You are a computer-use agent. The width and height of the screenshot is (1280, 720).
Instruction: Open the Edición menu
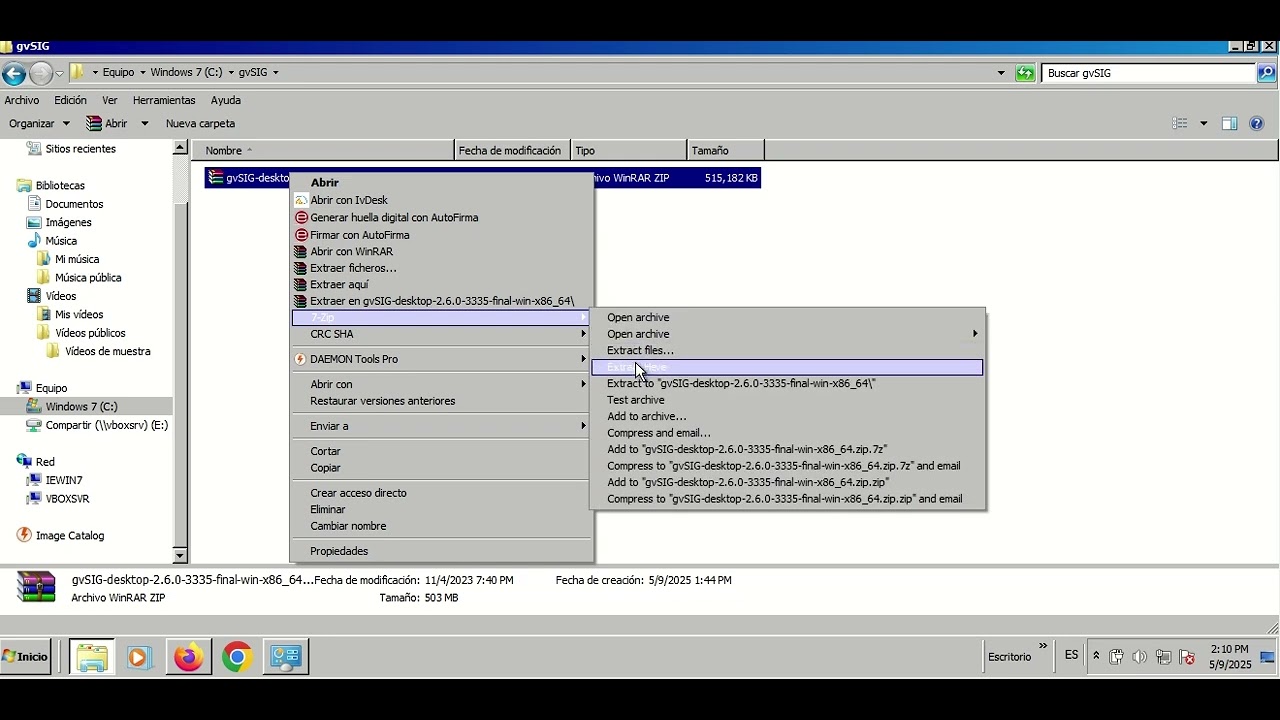point(70,100)
